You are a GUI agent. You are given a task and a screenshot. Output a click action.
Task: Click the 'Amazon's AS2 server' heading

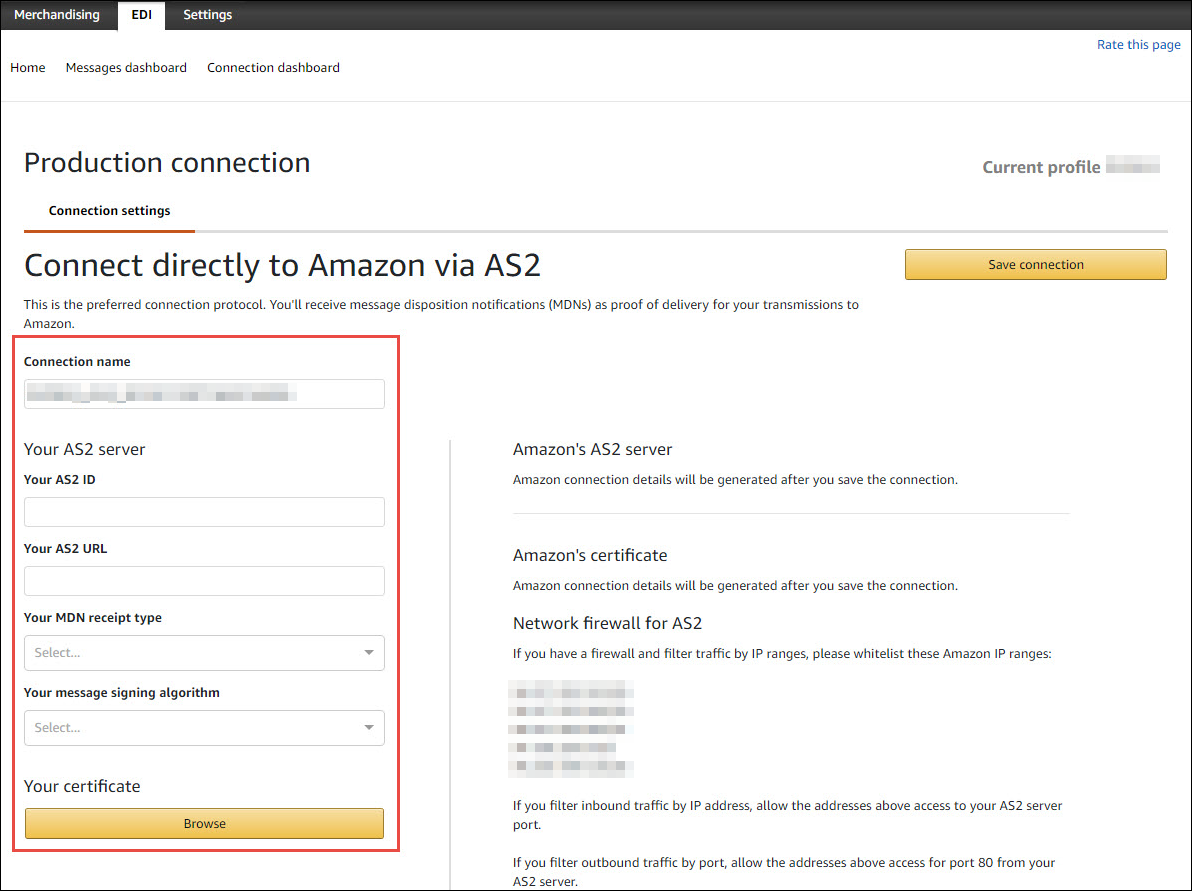pyautogui.click(x=592, y=449)
